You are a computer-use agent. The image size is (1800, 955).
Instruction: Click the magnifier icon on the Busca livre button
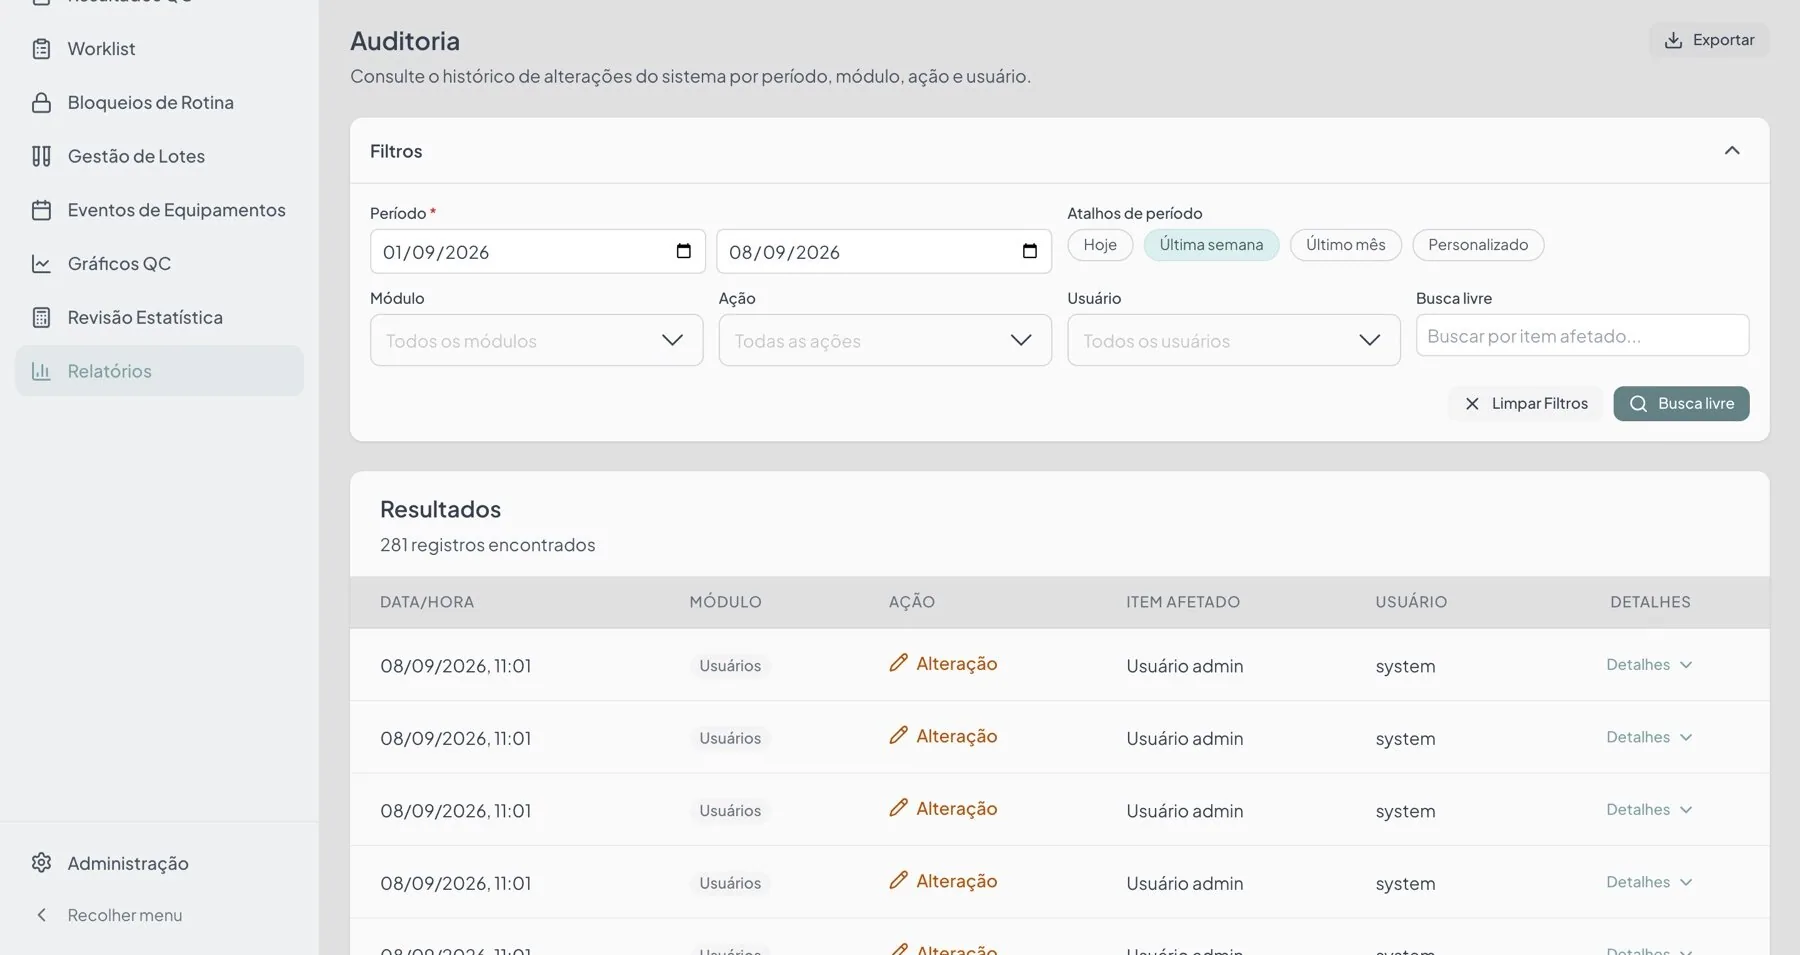(1638, 404)
